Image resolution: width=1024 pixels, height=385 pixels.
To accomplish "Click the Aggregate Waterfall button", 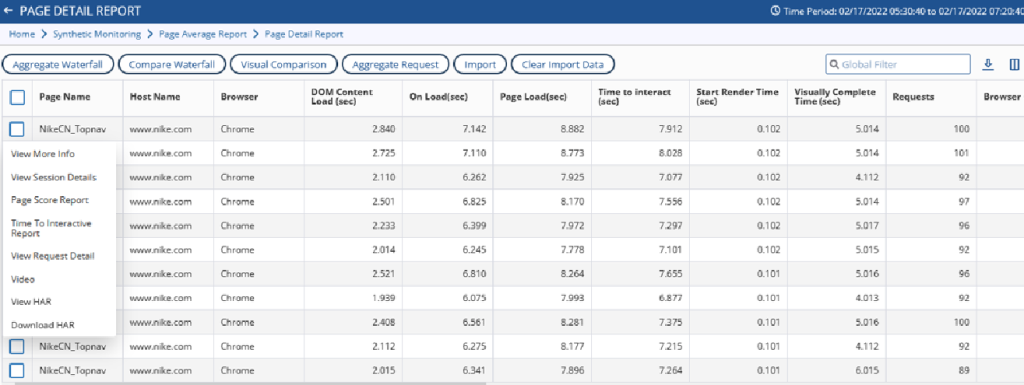I will click(x=58, y=65).
